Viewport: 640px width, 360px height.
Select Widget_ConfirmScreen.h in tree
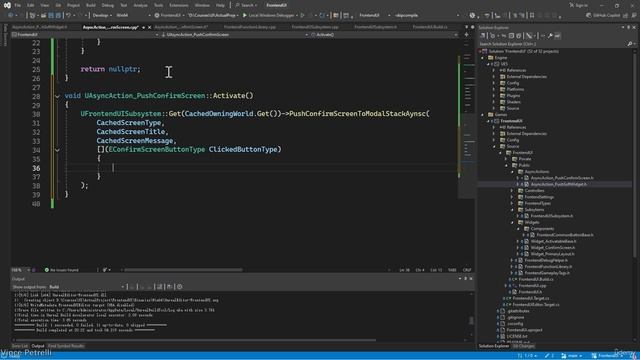553,247
